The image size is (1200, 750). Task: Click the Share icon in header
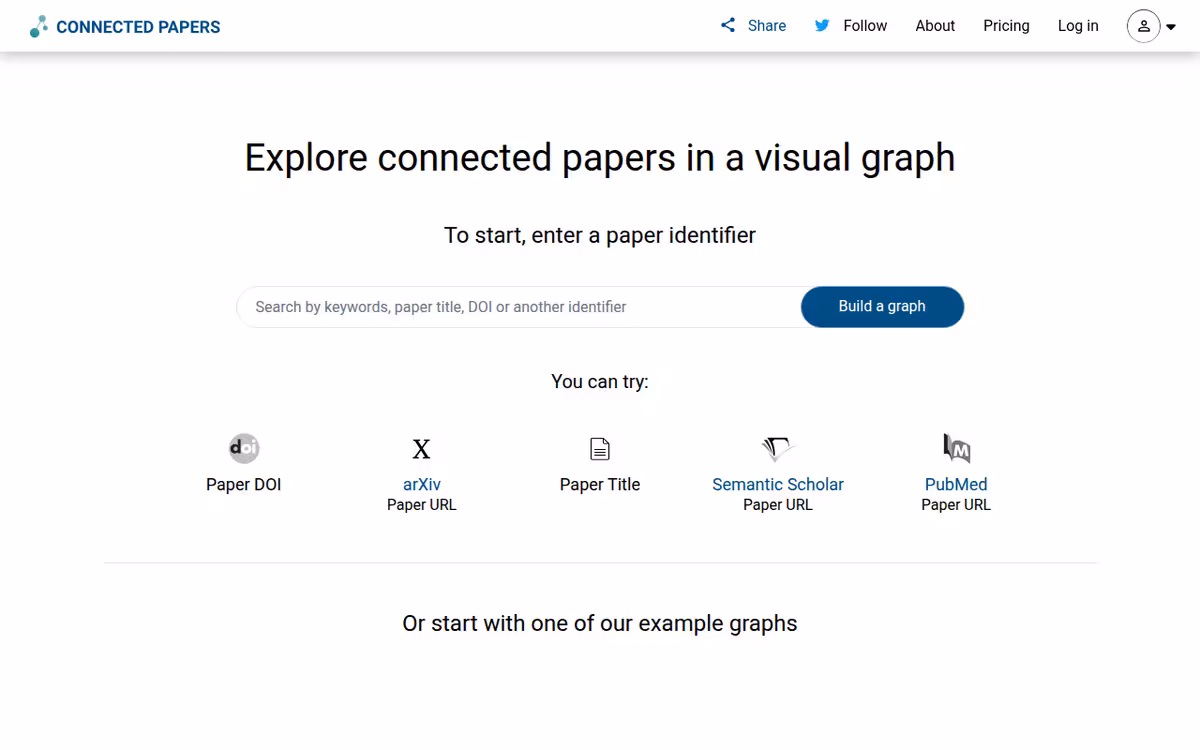[x=728, y=26]
